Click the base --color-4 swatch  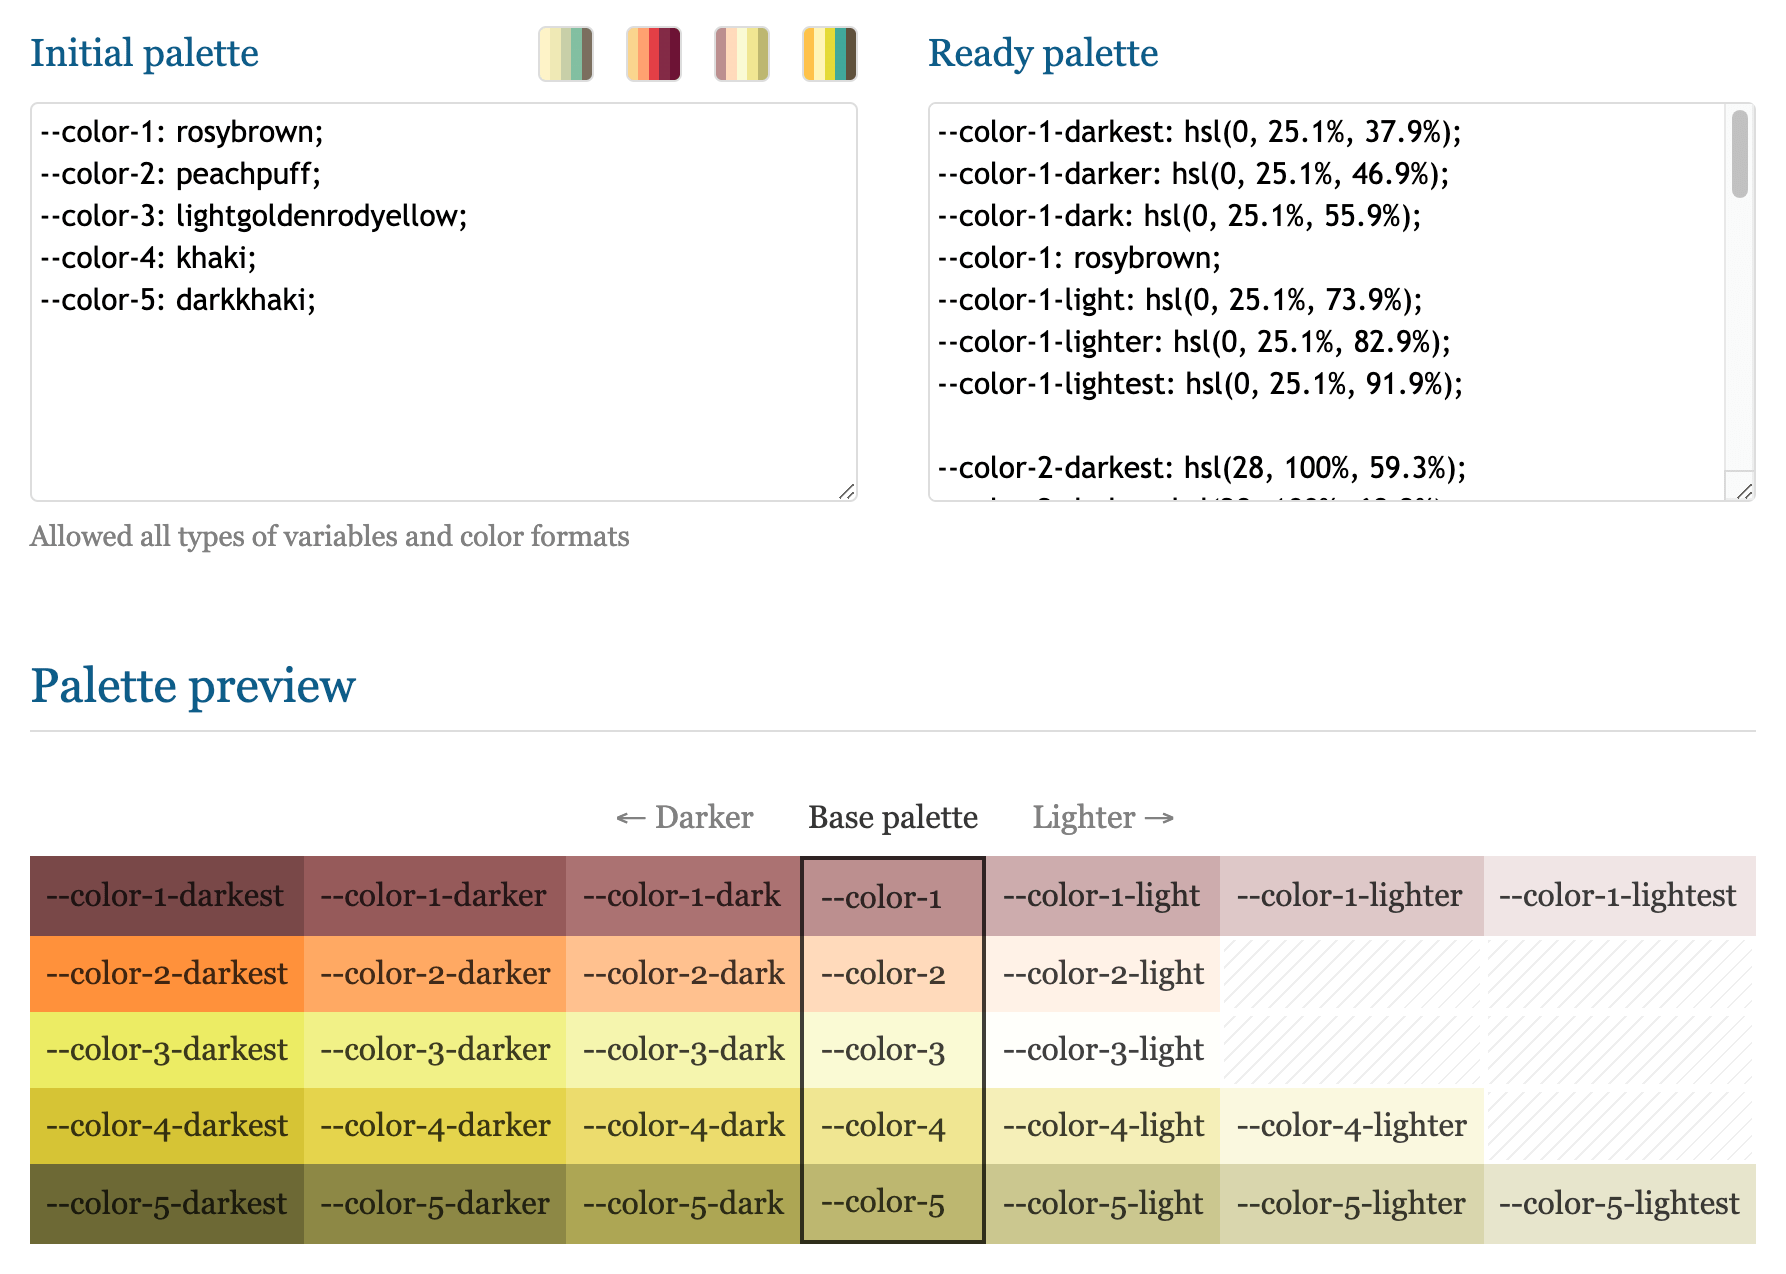point(893,1126)
